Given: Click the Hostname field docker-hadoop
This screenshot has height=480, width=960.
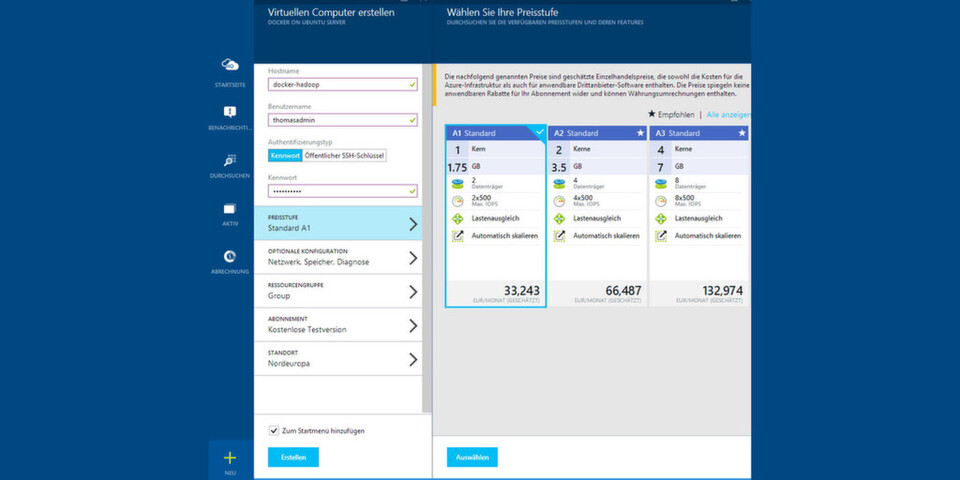Looking at the screenshot, I should click(343, 84).
